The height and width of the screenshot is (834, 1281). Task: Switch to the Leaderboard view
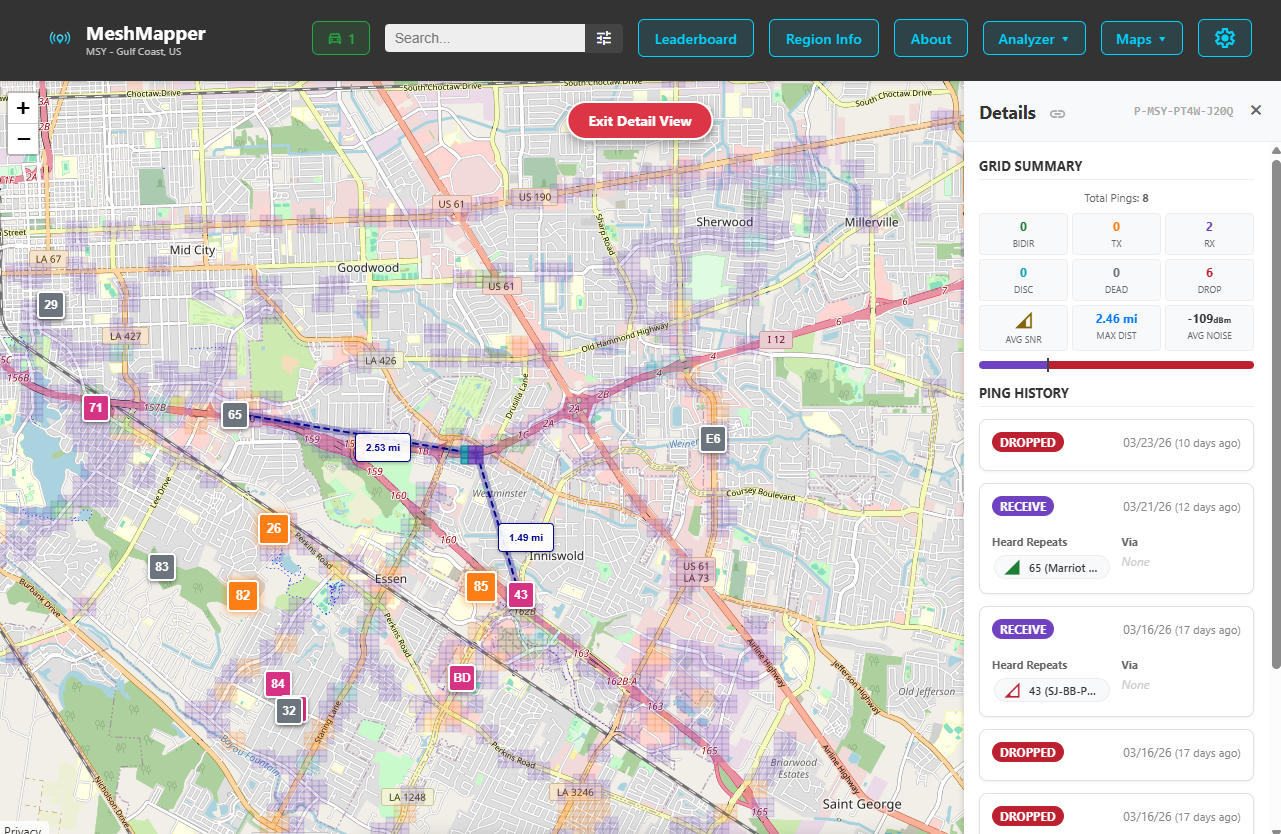click(x=695, y=38)
